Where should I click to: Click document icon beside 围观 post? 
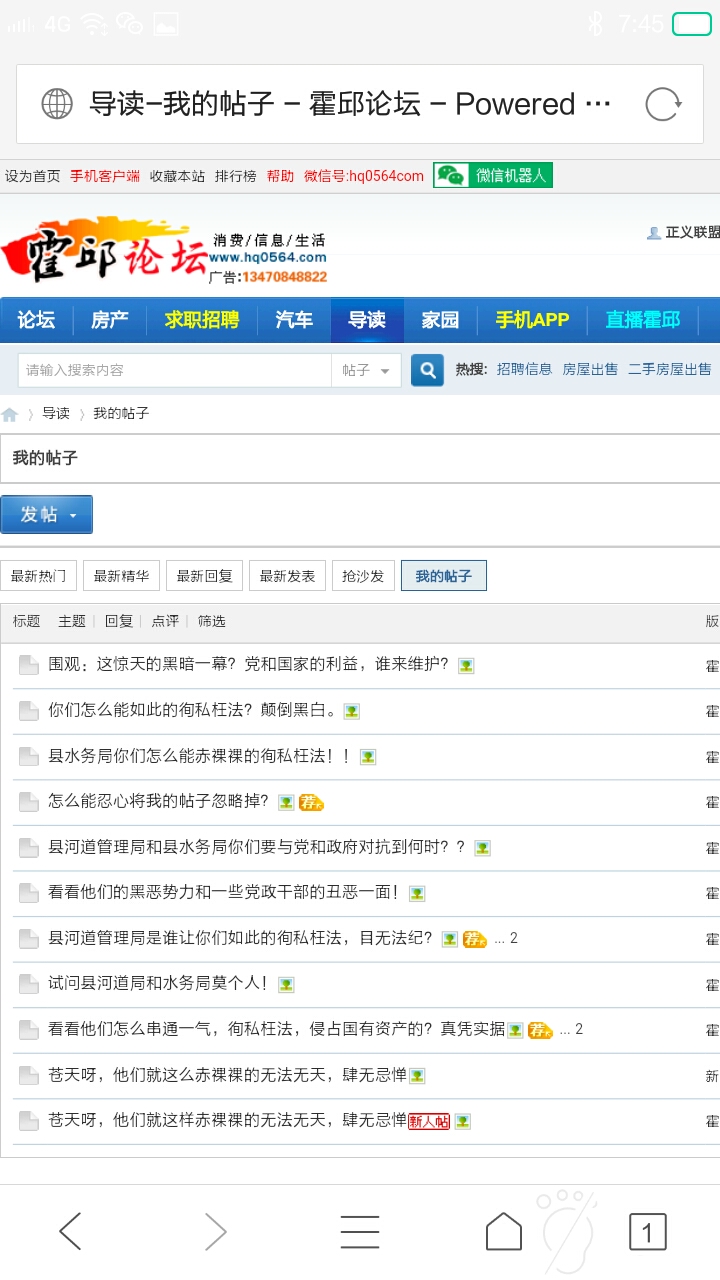(x=28, y=666)
